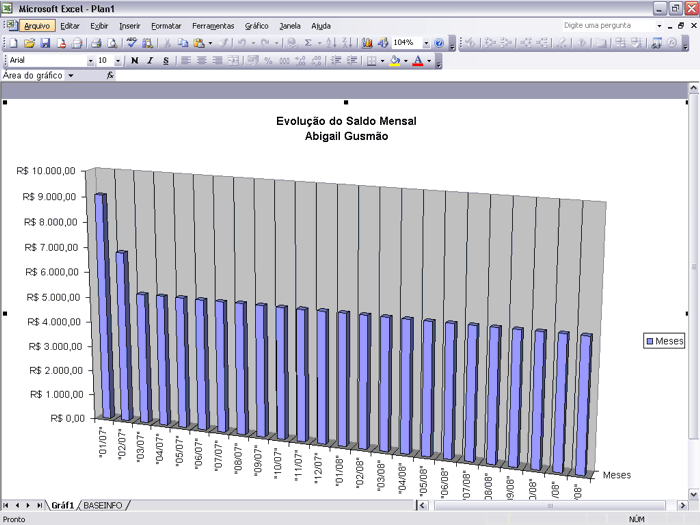The height and width of the screenshot is (525, 700).
Task: Toggle bold formatting (N button)
Action: tap(135, 61)
